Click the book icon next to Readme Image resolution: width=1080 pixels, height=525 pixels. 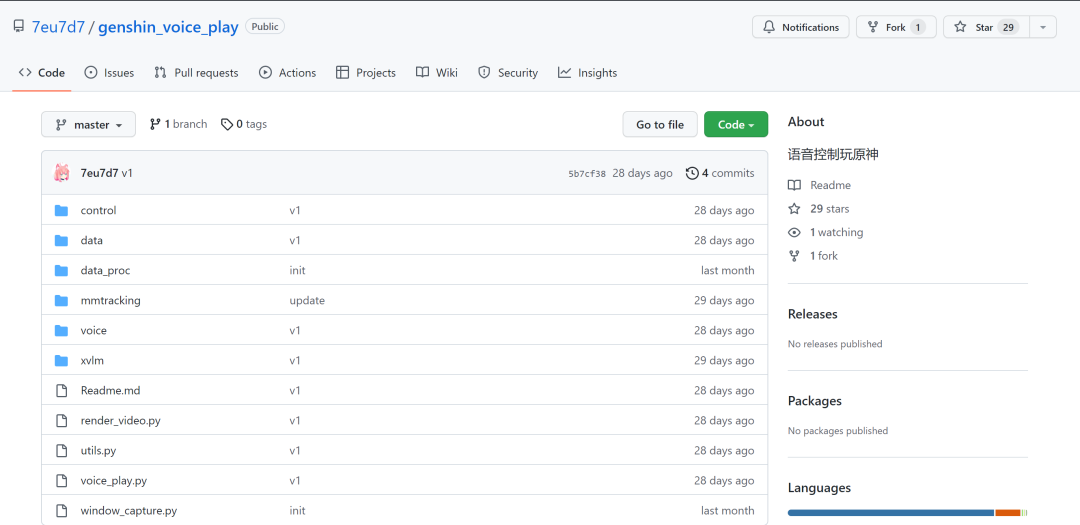tap(794, 185)
